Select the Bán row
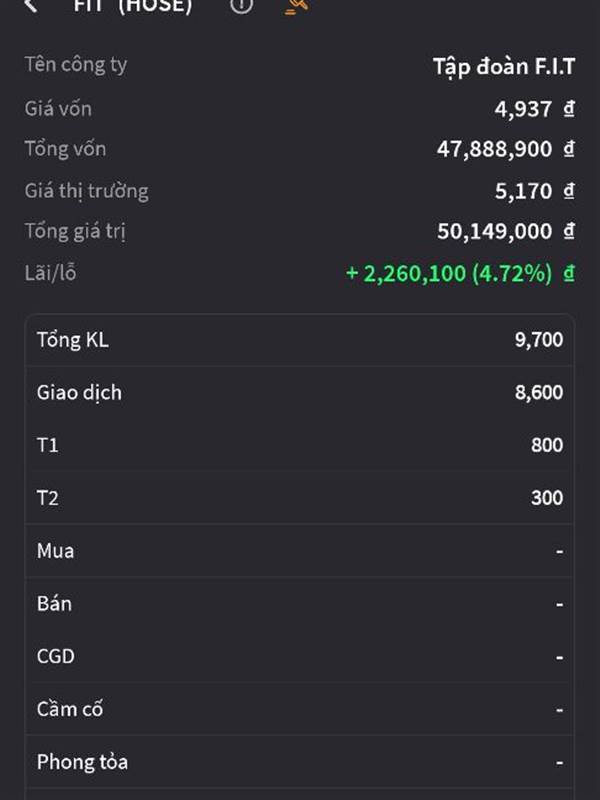This screenshot has width=600, height=800. (x=300, y=604)
